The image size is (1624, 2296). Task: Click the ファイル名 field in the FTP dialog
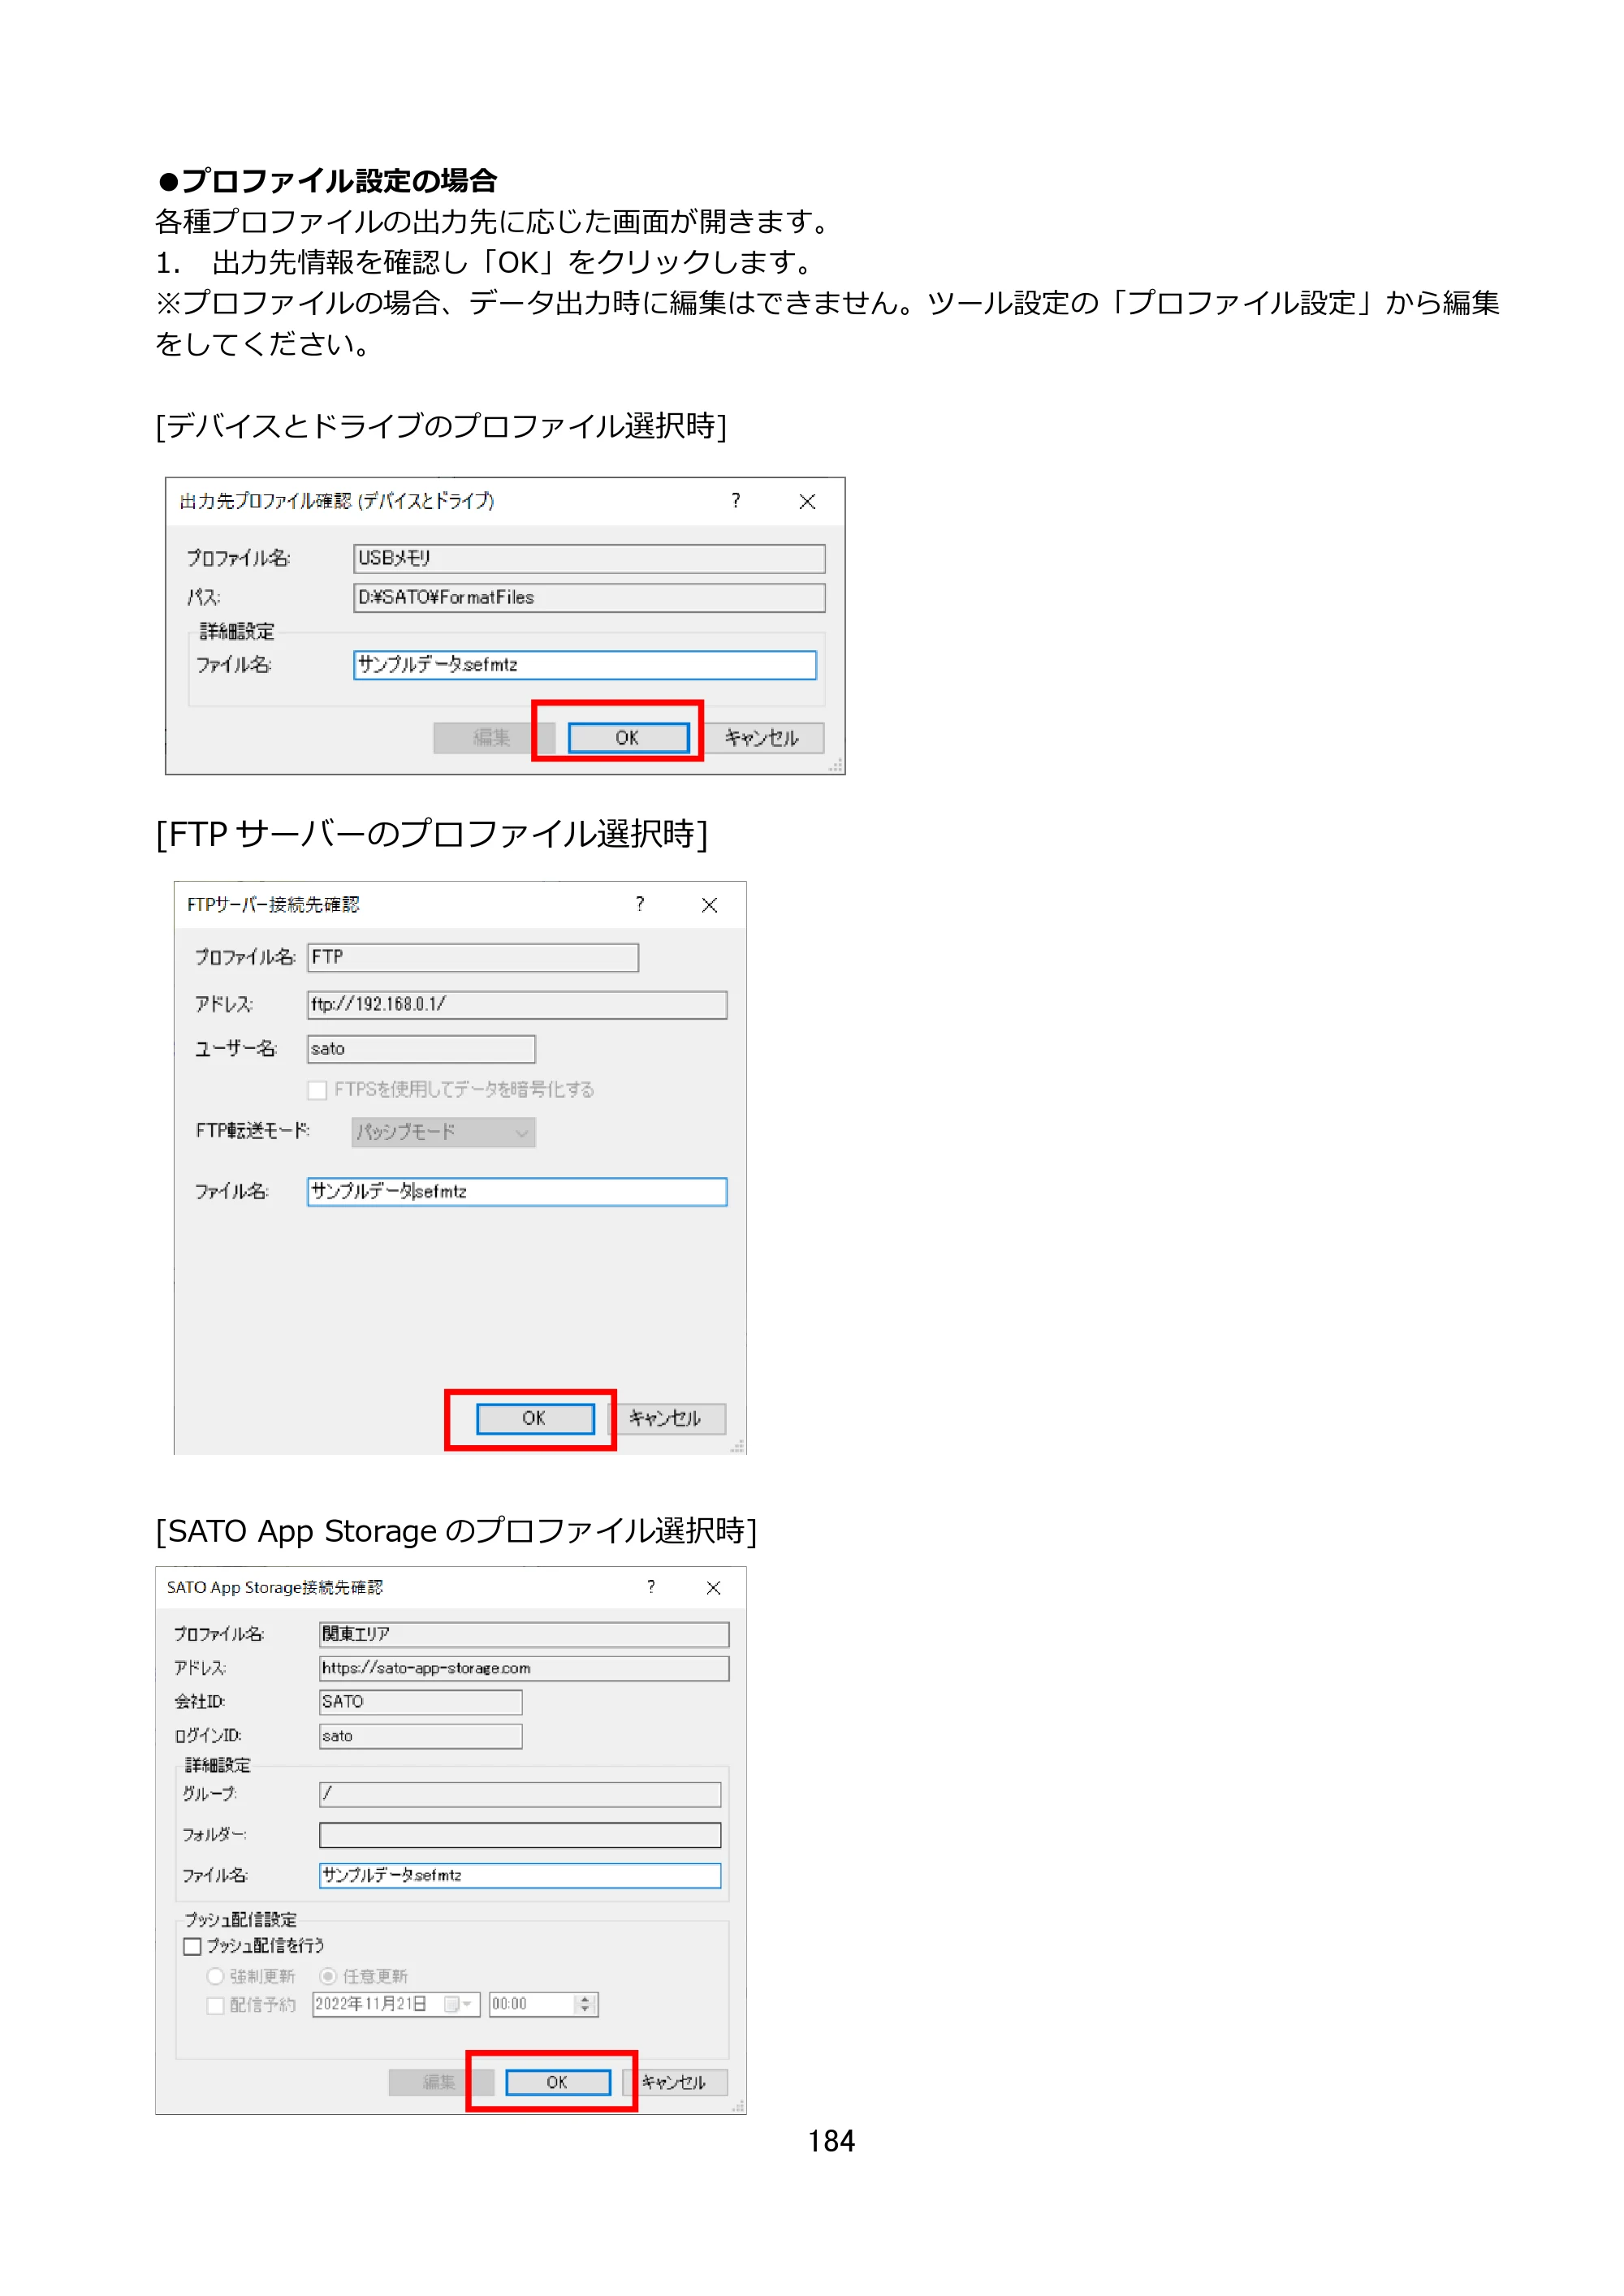pos(517,1192)
